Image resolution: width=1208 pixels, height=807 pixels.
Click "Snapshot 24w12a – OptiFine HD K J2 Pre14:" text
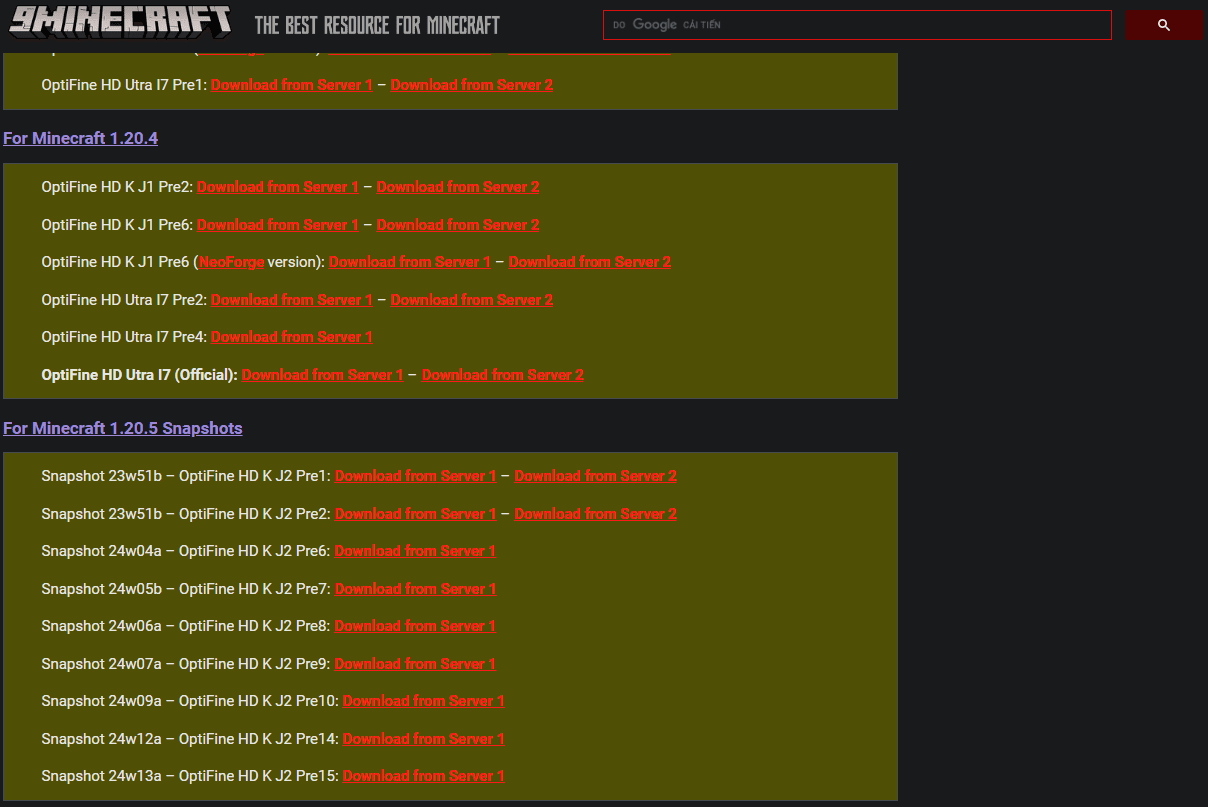pyautogui.click(x=190, y=739)
